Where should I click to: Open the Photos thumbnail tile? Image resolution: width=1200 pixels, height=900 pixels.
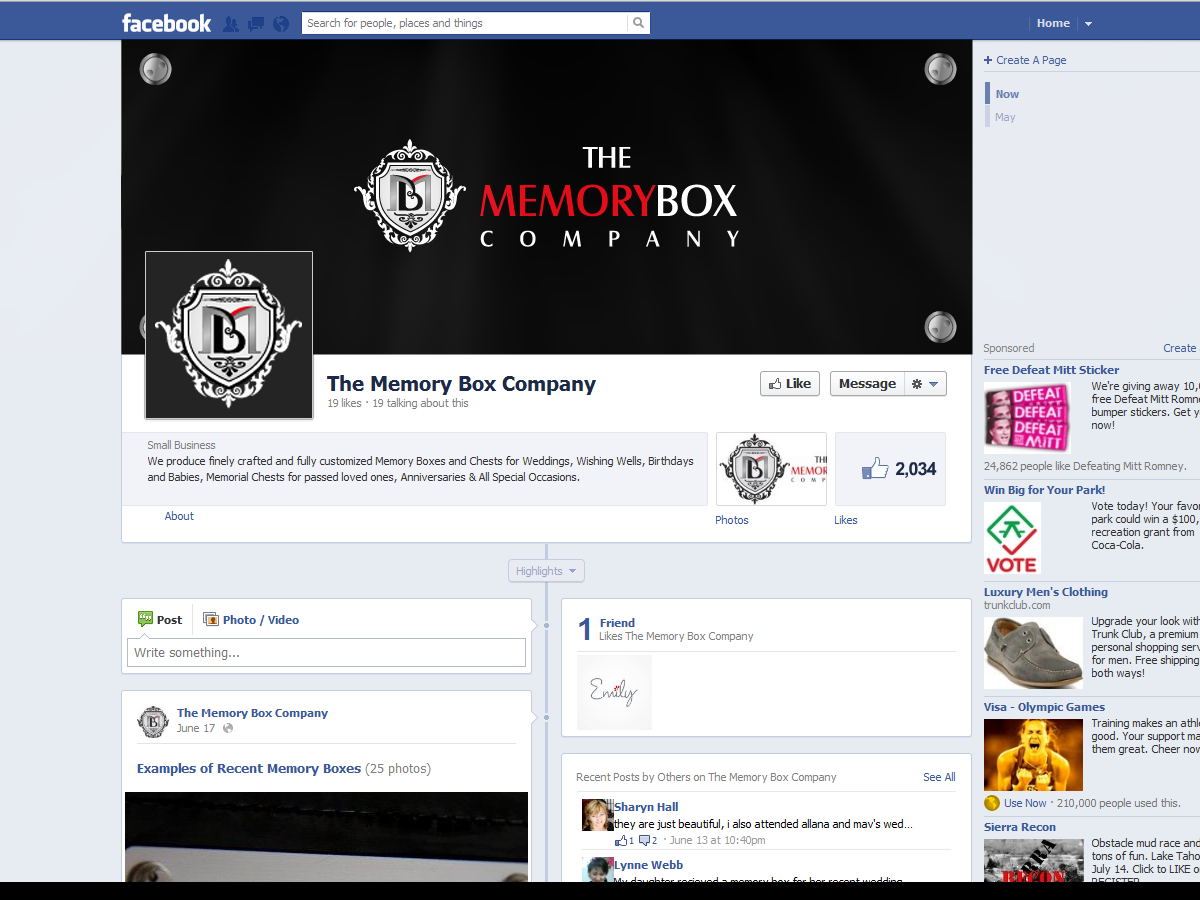pos(771,469)
